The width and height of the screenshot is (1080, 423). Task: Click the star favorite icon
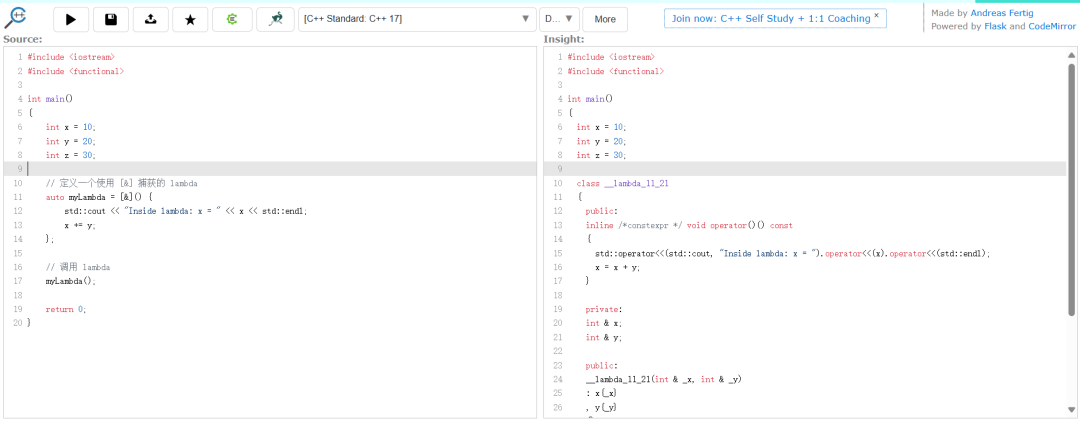click(x=191, y=20)
